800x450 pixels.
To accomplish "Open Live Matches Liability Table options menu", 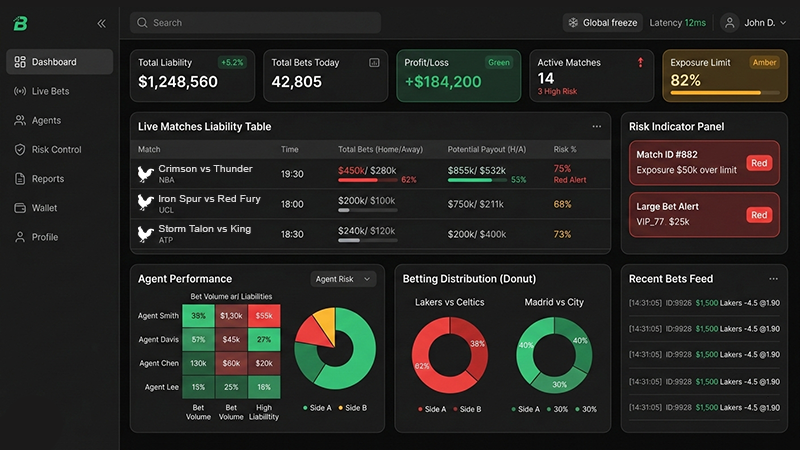I will point(596,127).
